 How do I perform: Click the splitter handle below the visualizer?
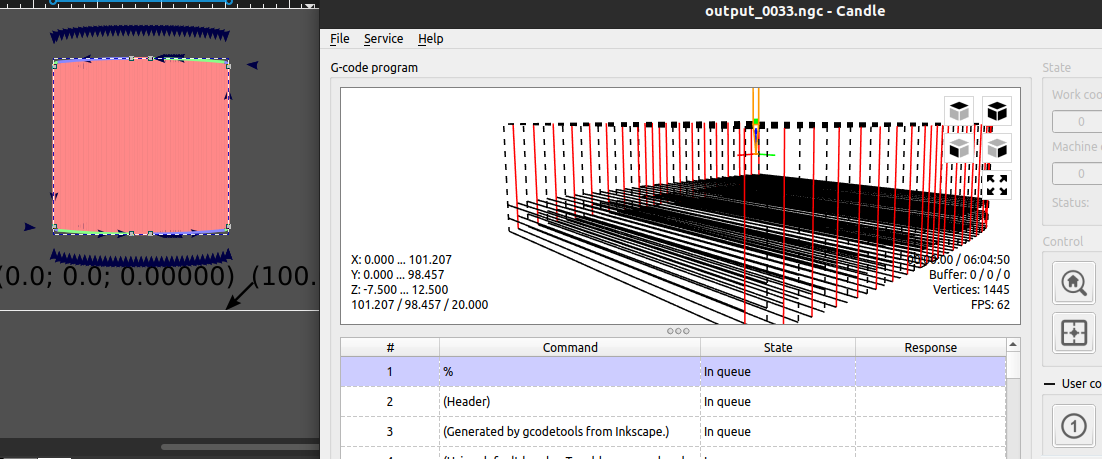click(x=678, y=330)
